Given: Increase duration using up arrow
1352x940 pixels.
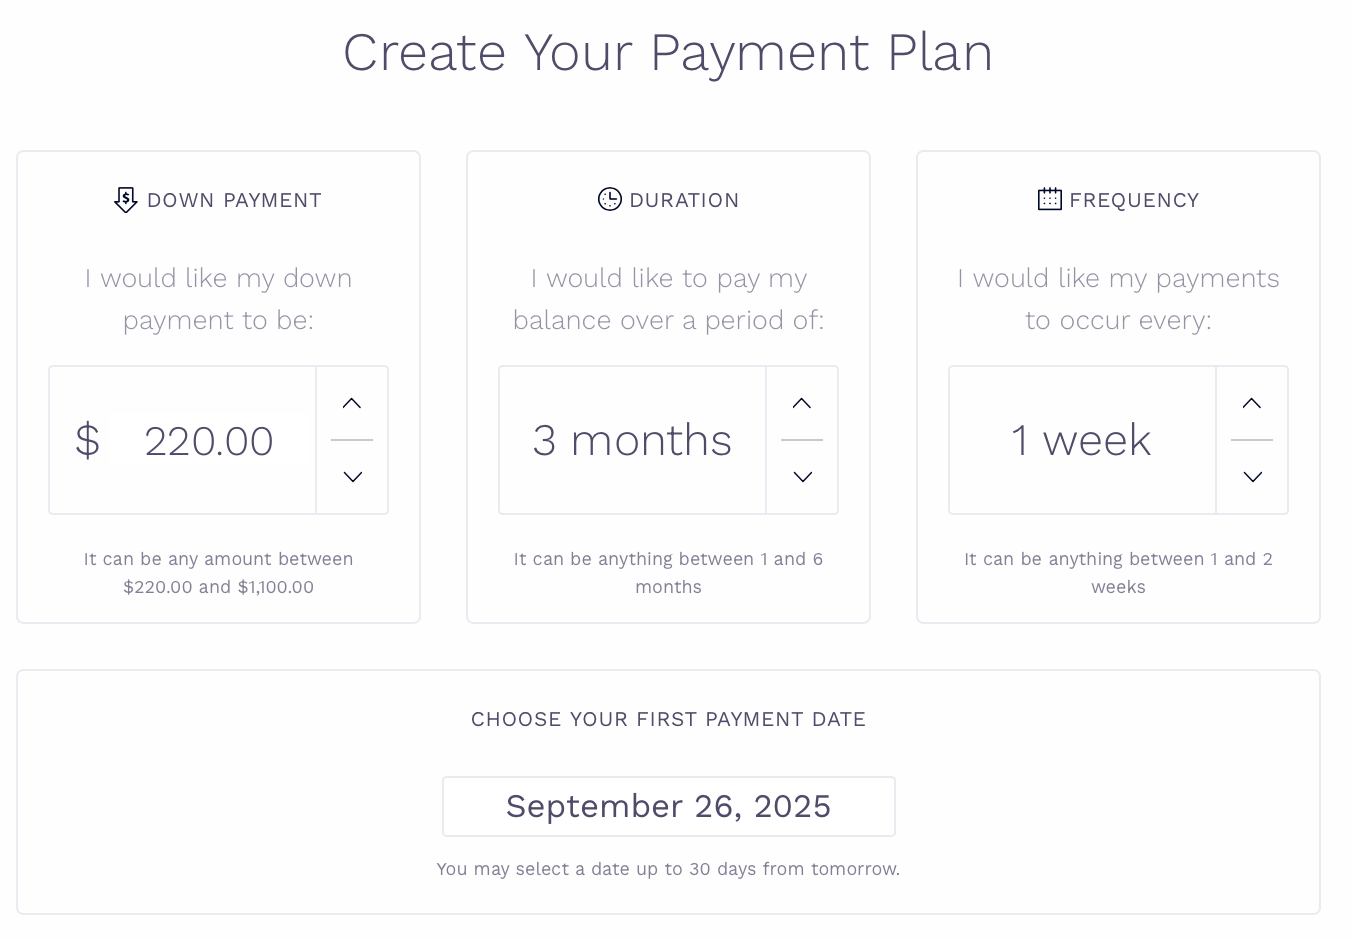Looking at the screenshot, I should point(802,404).
